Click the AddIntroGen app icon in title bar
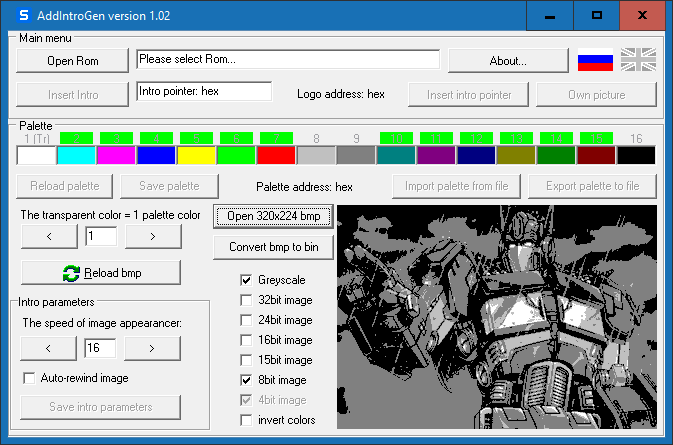The image size is (673, 445). coord(24,15)
